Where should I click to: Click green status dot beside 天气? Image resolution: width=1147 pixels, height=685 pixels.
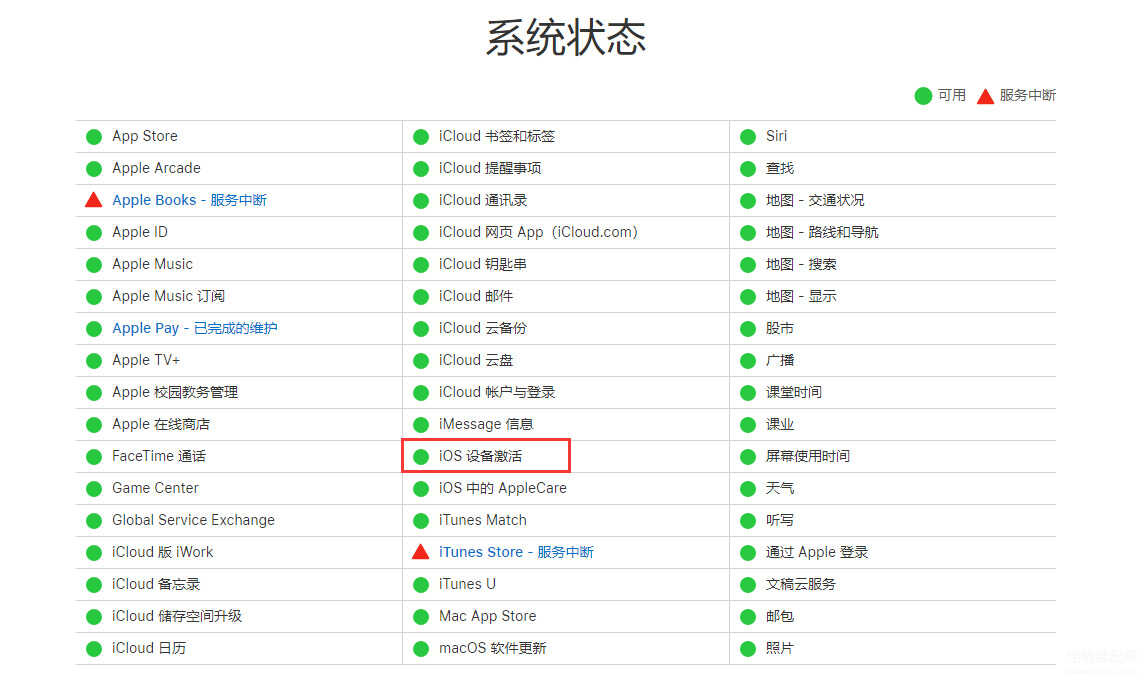(x=748, y=489)
